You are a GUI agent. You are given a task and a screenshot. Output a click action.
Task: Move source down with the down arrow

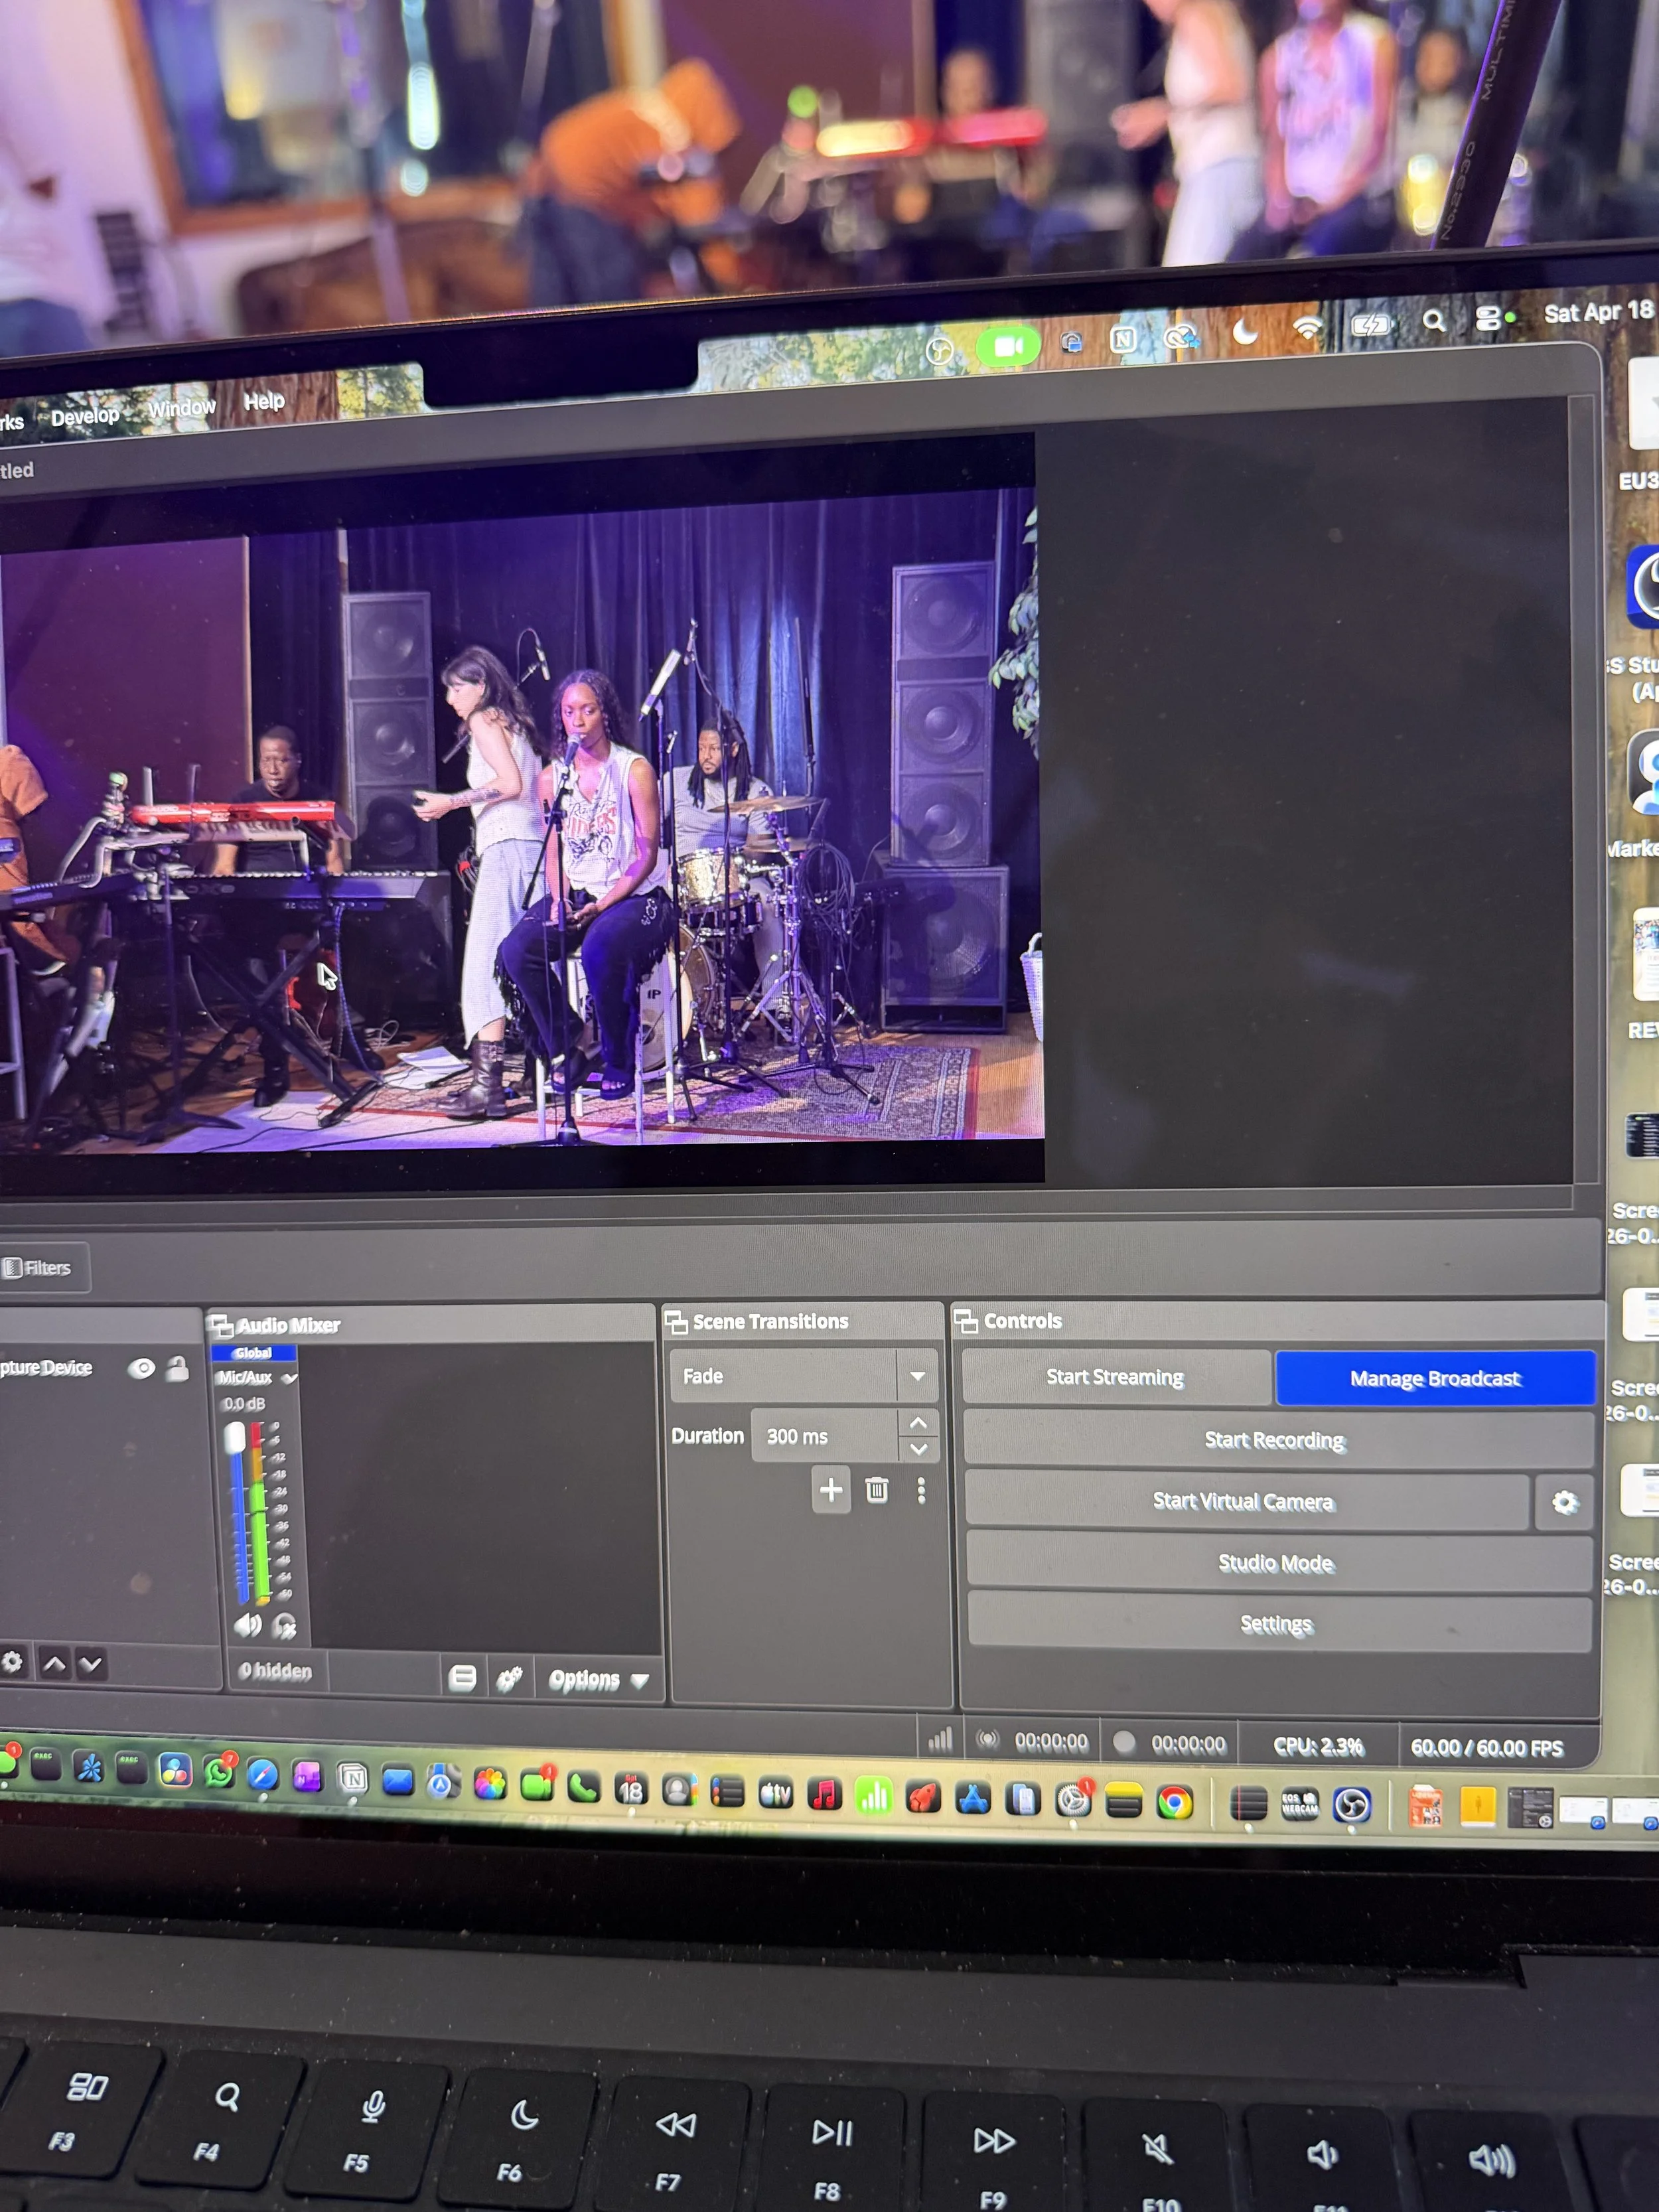[x=91, y=1664]
